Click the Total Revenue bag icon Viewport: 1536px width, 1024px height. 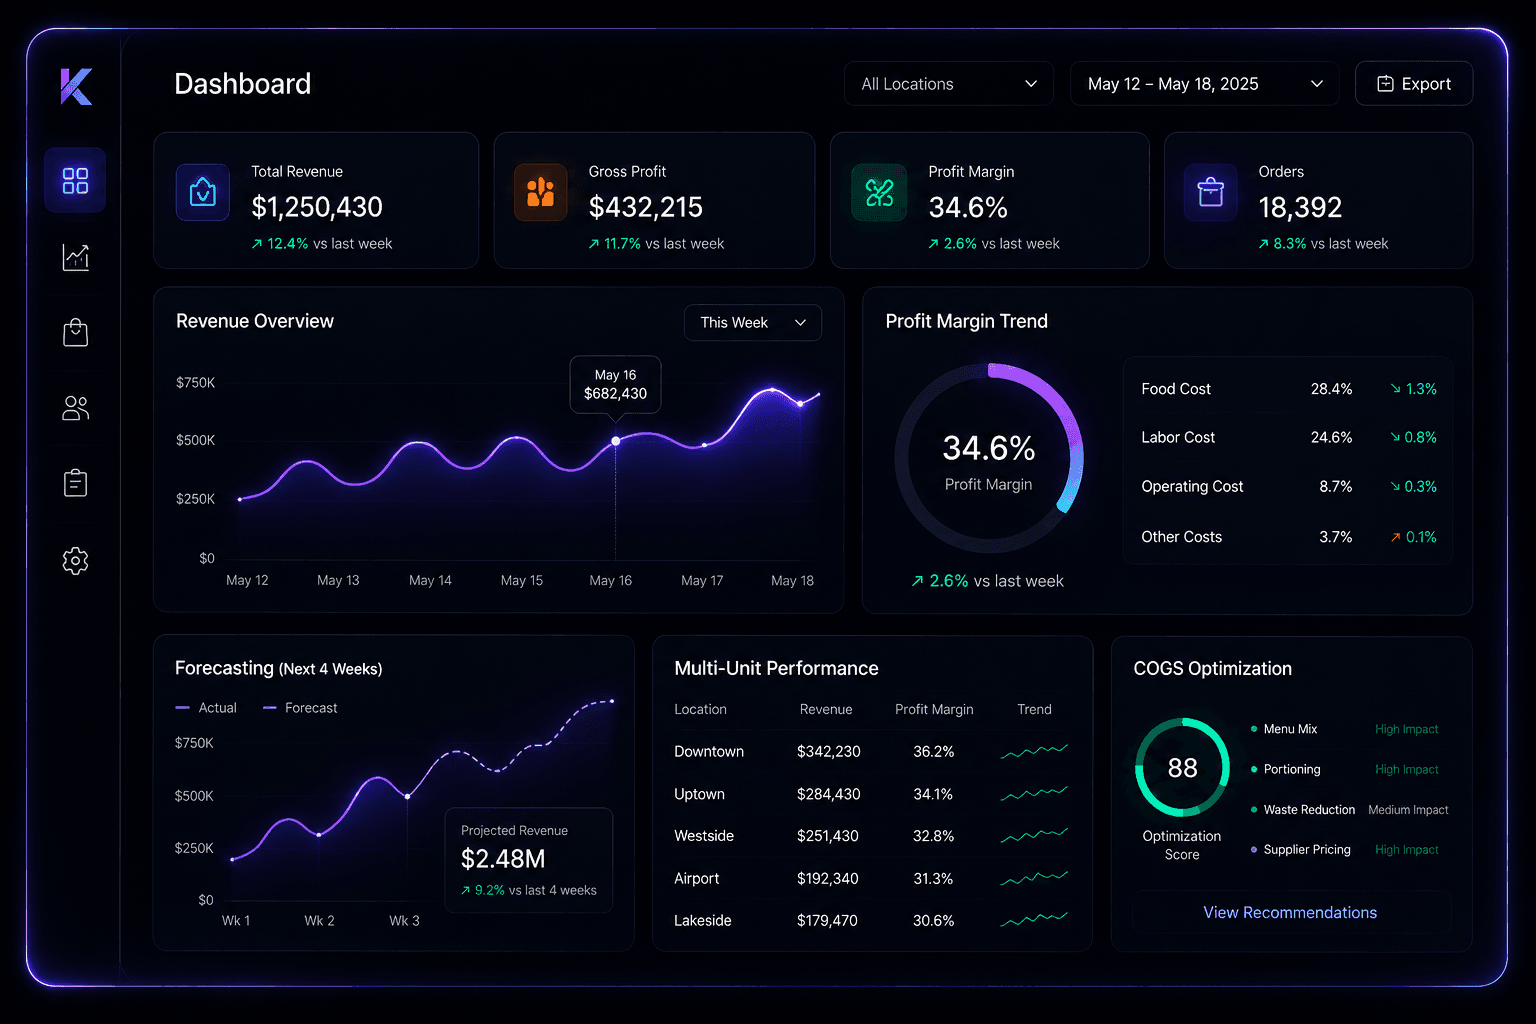(203, 192)
